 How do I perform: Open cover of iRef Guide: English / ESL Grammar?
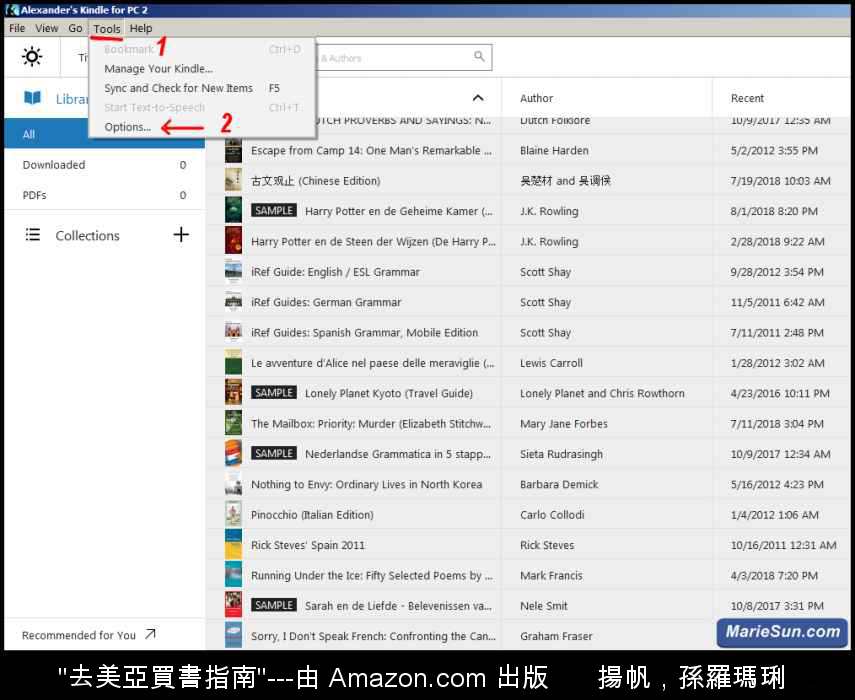tap(233, 271)
